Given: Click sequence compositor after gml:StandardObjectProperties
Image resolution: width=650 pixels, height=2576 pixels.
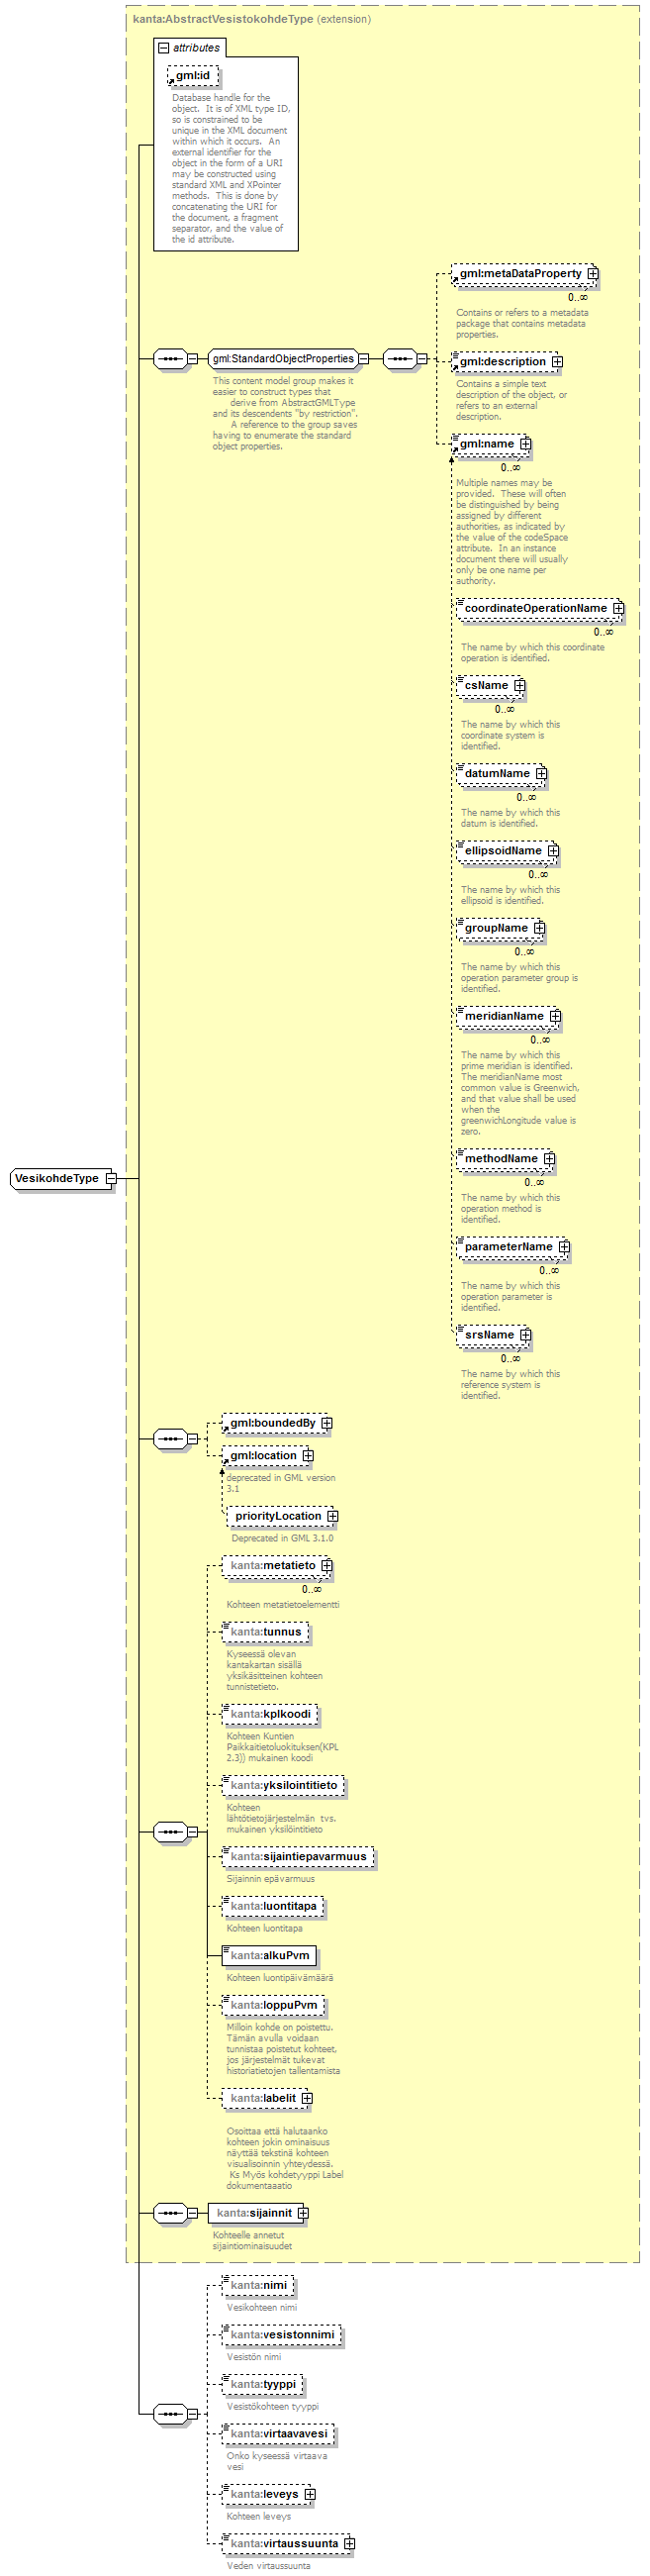Looking at the screenshot, I should coord(400,358).
